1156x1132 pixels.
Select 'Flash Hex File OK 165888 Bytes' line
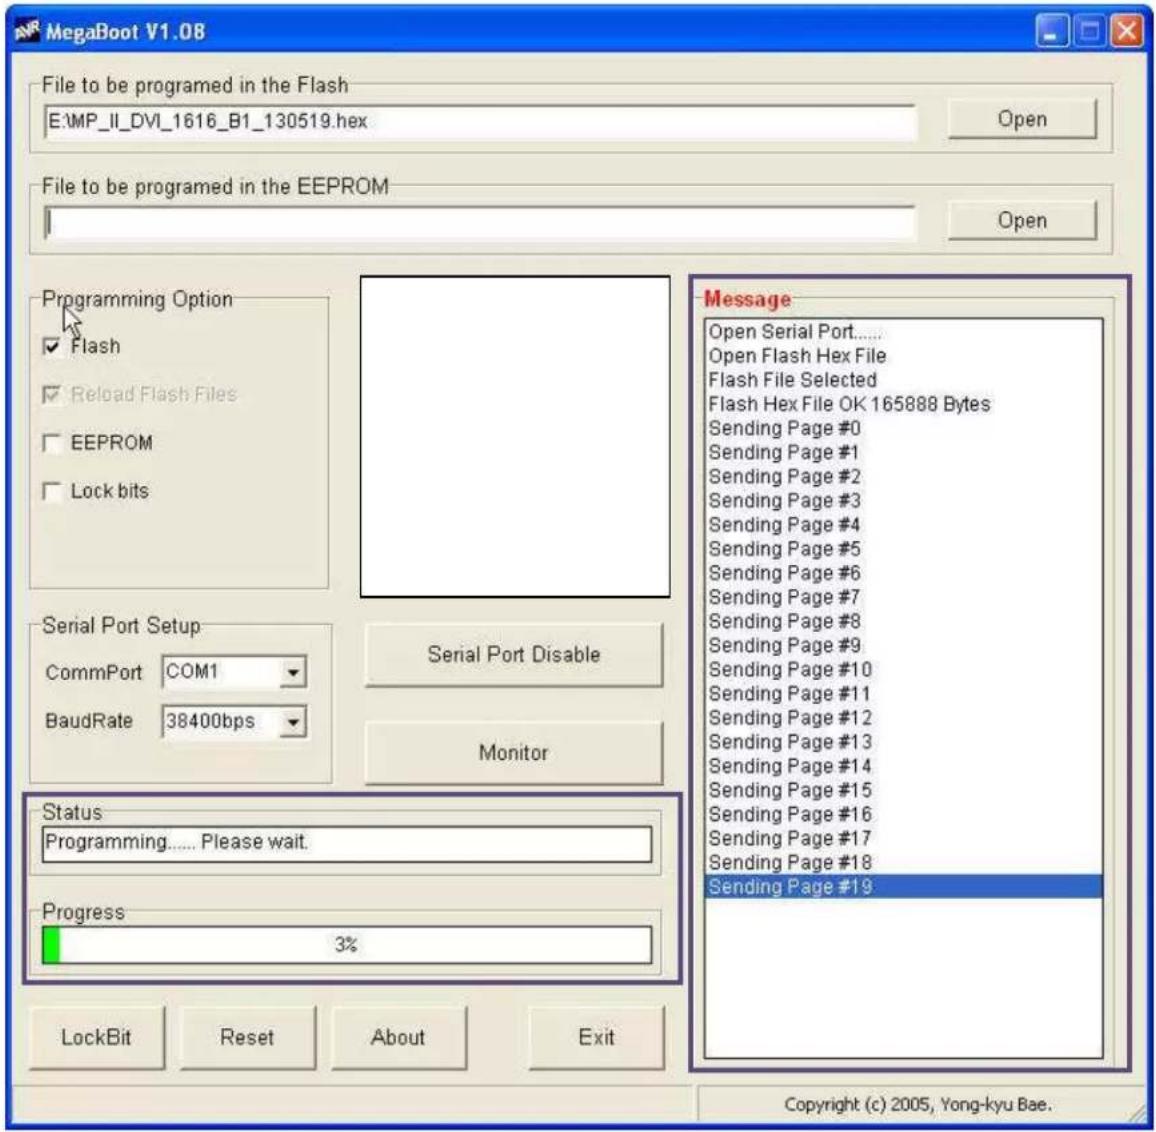click(902, 404)
